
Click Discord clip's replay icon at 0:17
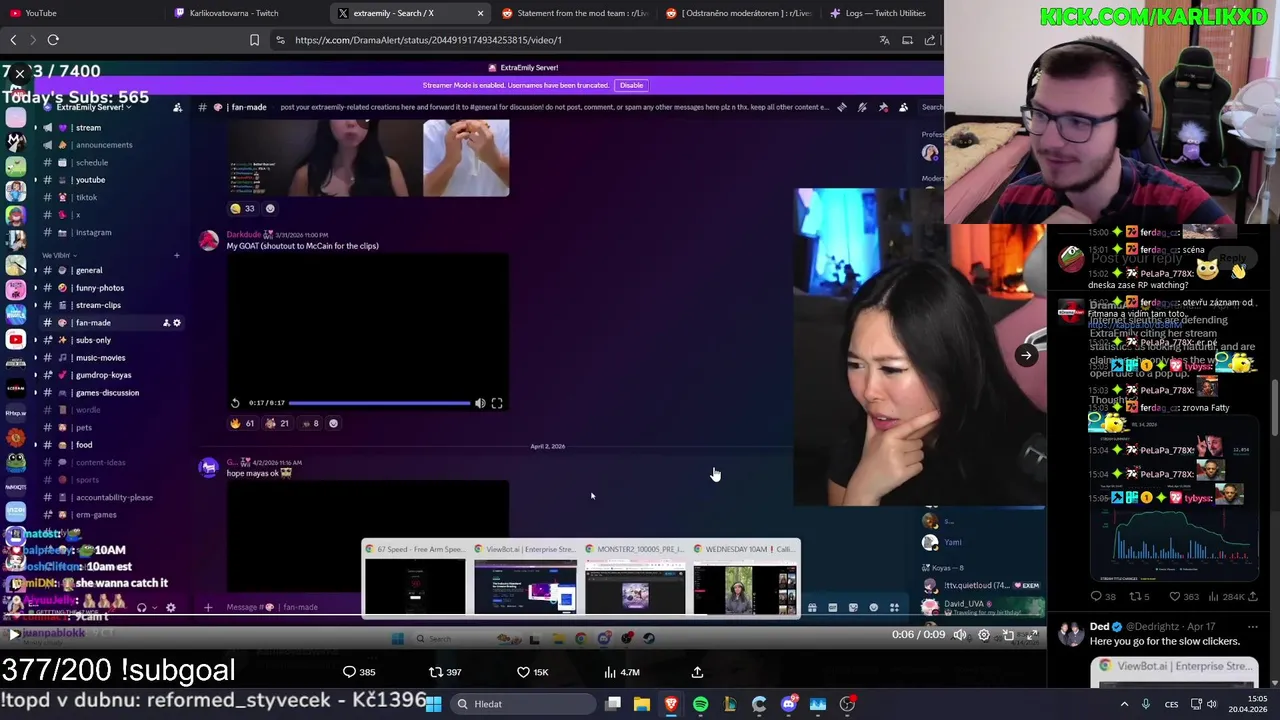click(235, 403)
